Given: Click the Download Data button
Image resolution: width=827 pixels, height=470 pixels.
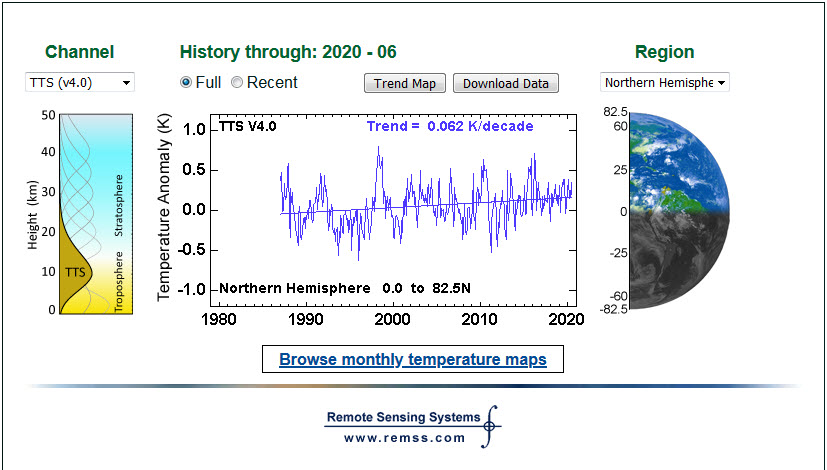Looking at the screenshot, I should point(506,83).
